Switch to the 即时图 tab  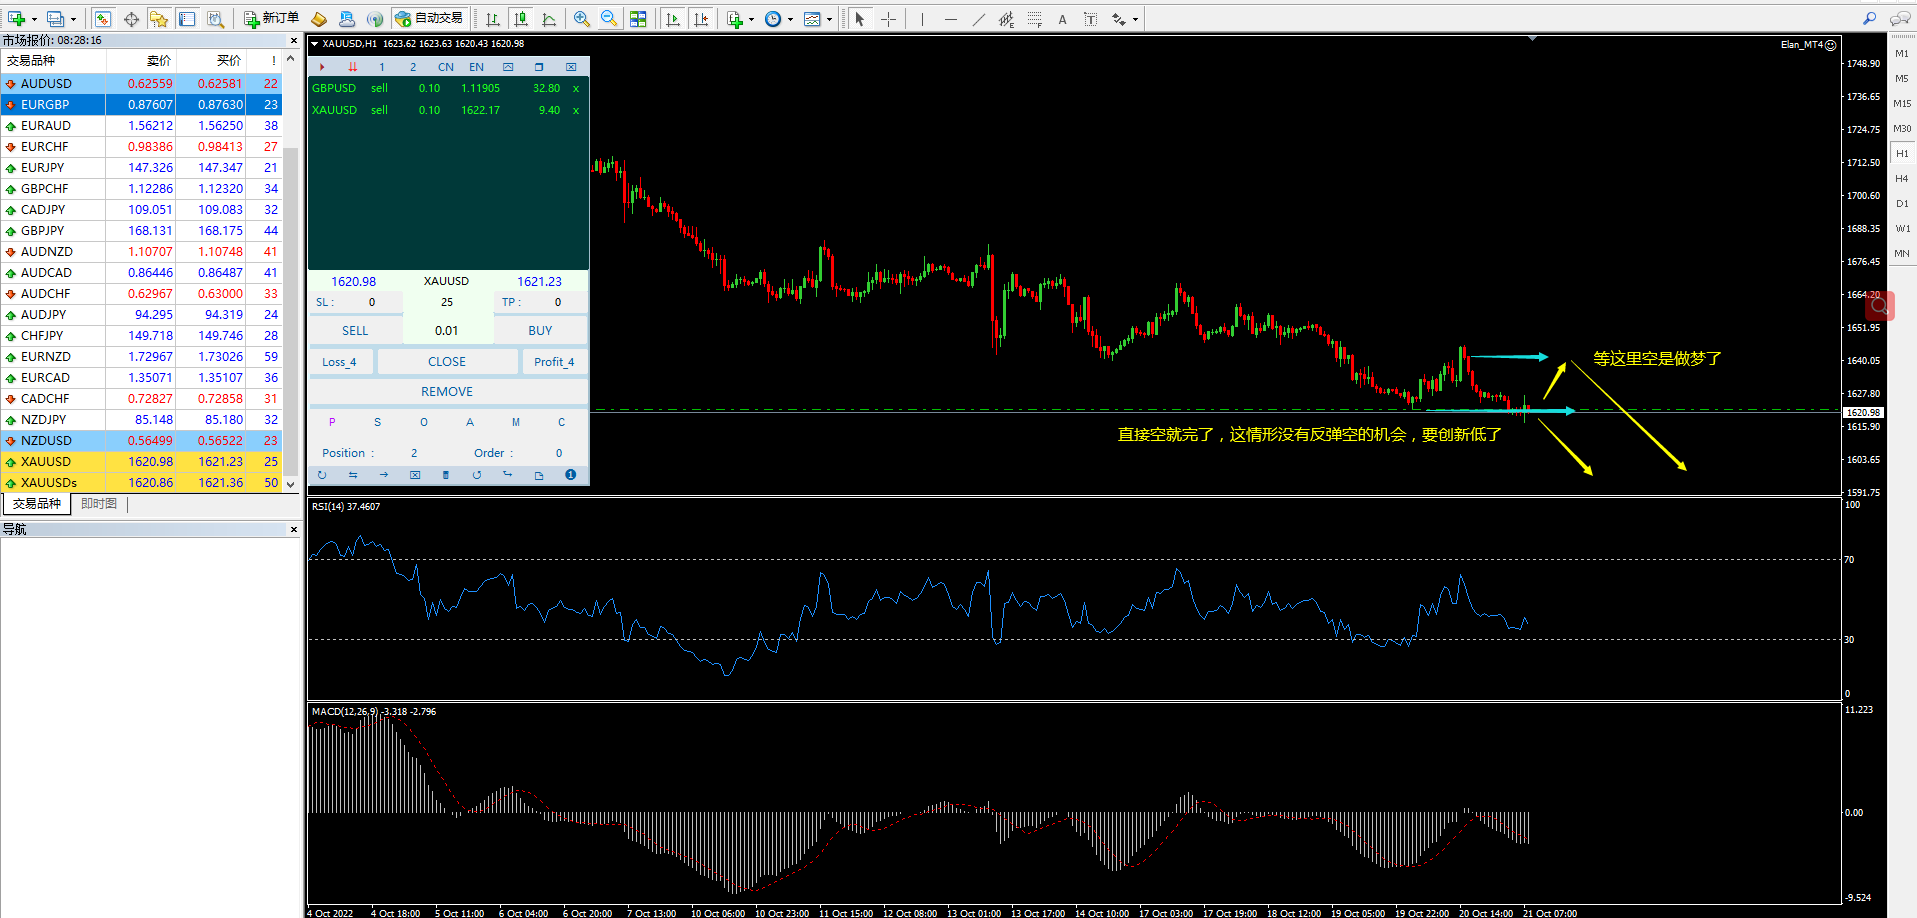pos(99,504)
